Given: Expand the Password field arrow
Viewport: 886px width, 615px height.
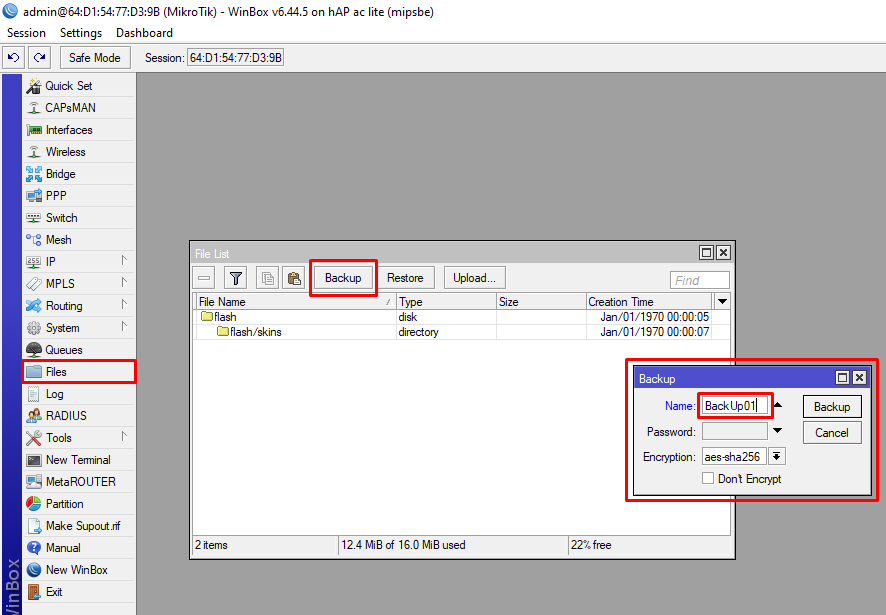Looking at the screenshot, I should tap(777, 432).
